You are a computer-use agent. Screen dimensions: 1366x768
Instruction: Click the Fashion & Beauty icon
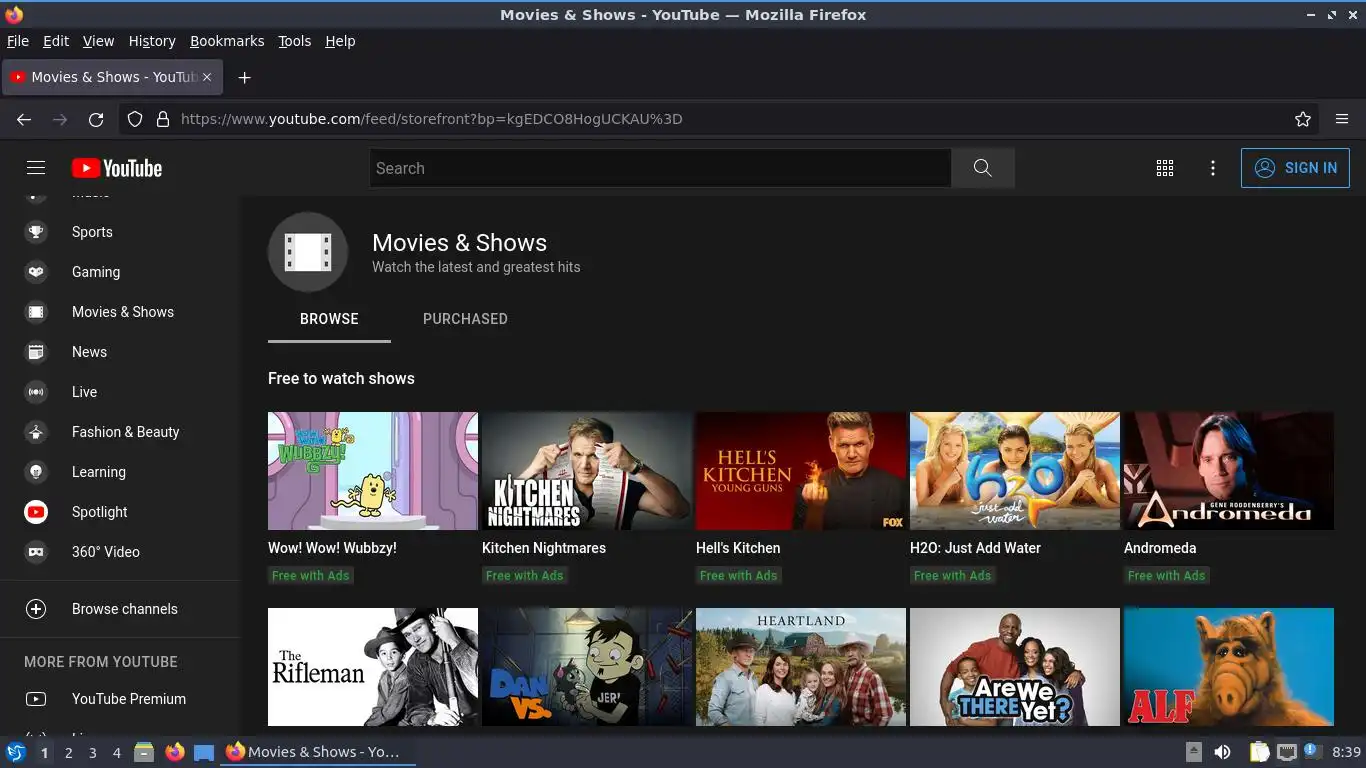(x=36, y=432)
